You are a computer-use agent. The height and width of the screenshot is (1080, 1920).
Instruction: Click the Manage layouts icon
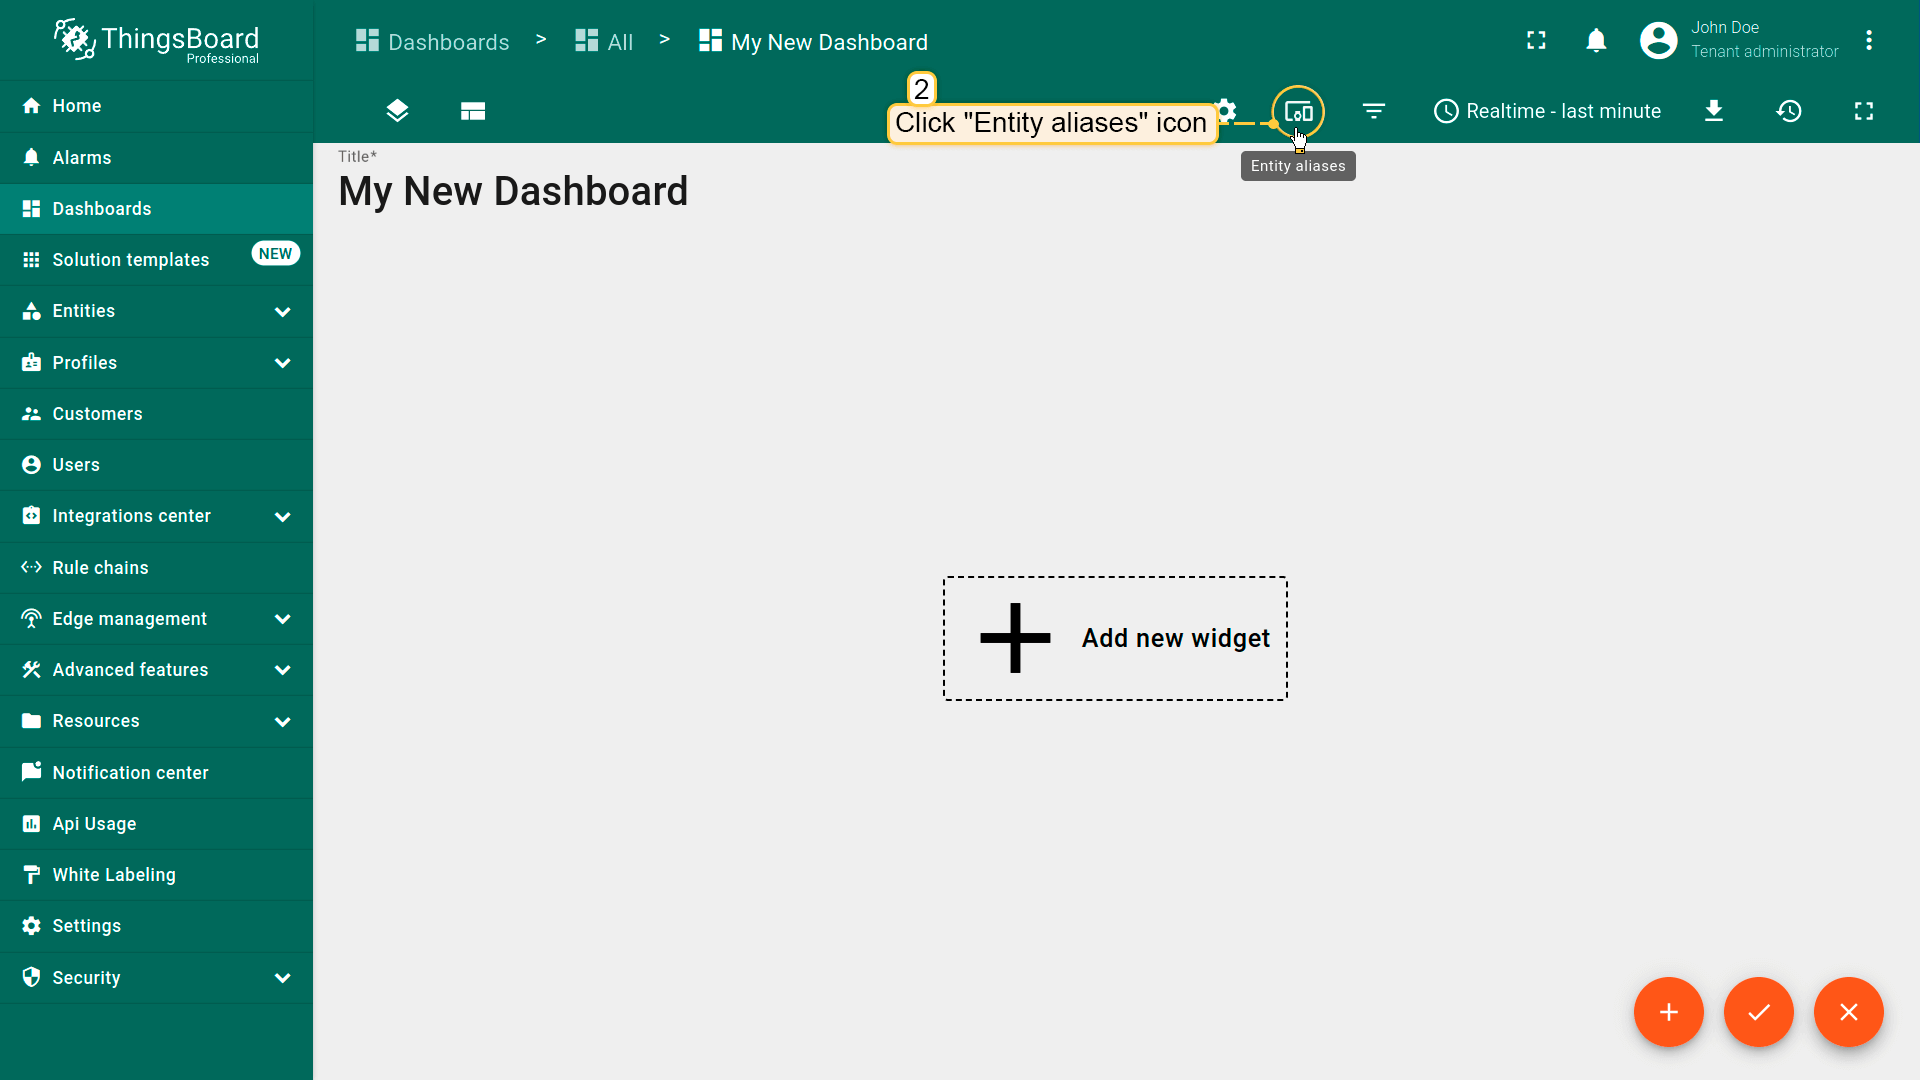pyautogui.click(x=473, y=111)
